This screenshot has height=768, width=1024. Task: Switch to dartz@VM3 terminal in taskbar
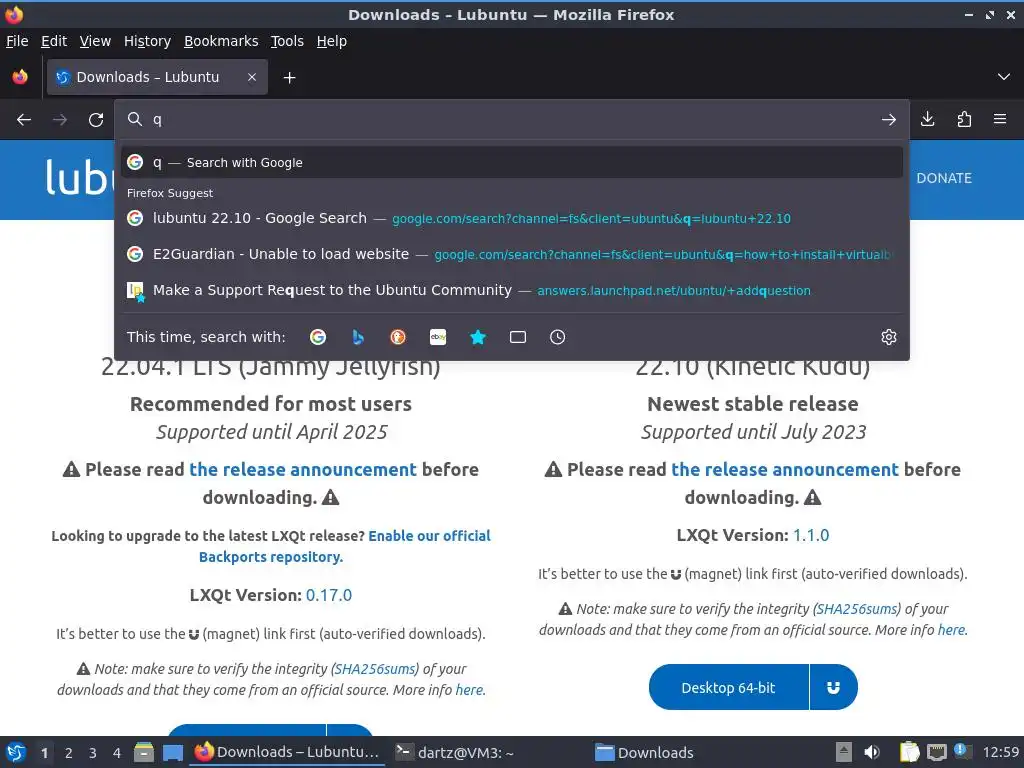pyautogui.click(x=455, y=752)
